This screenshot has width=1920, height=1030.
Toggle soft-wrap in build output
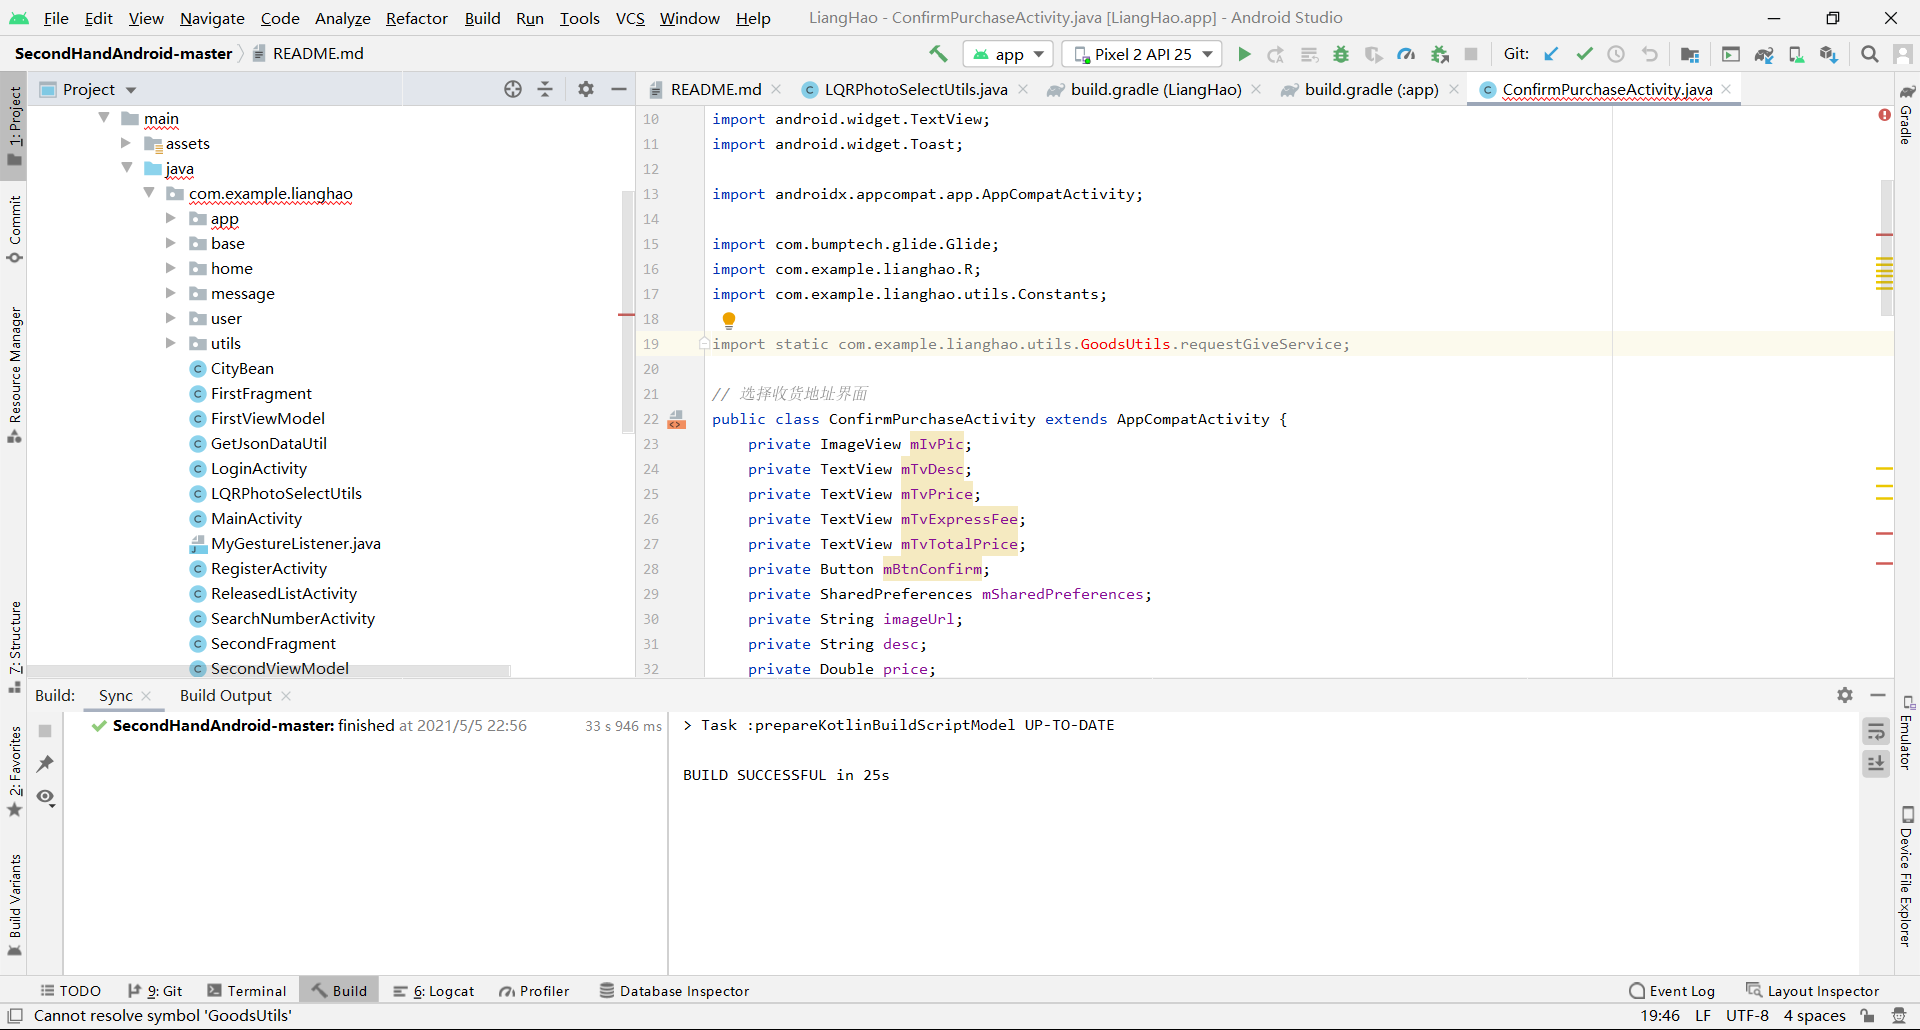coord(1876,731)
